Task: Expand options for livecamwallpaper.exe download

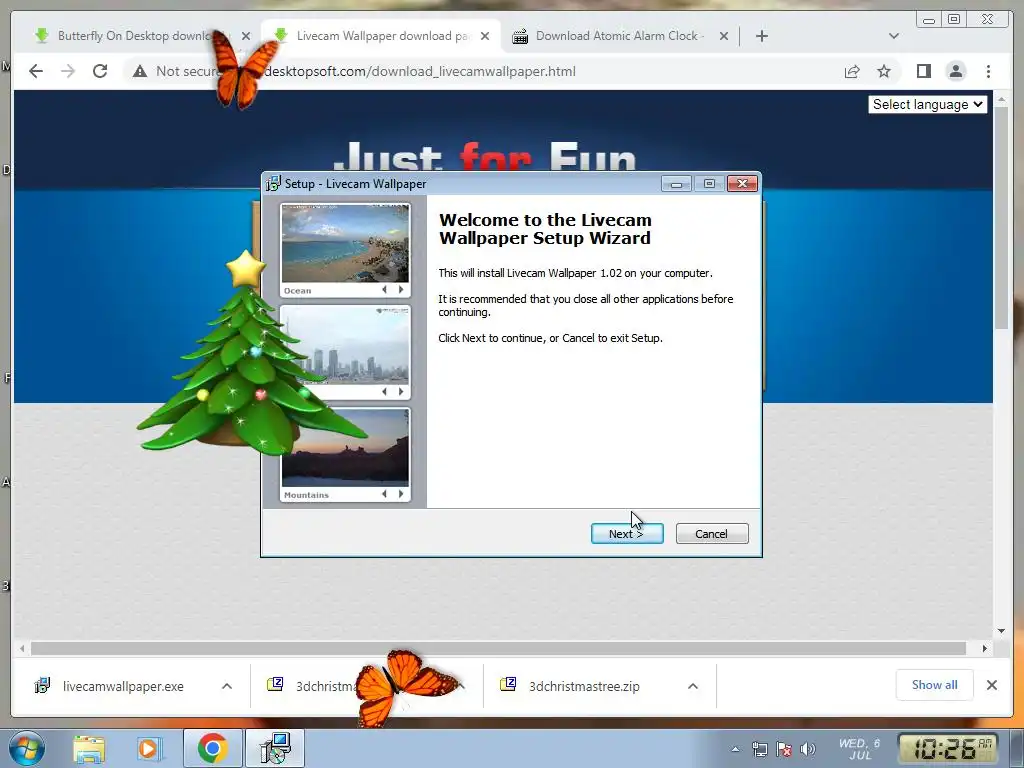Action: pyautogui.click(x=227, y=686)
